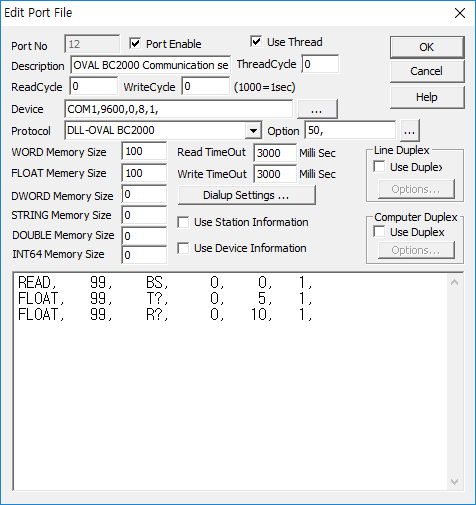Open the Help button
476x505 pixels.
click(427, 97)
